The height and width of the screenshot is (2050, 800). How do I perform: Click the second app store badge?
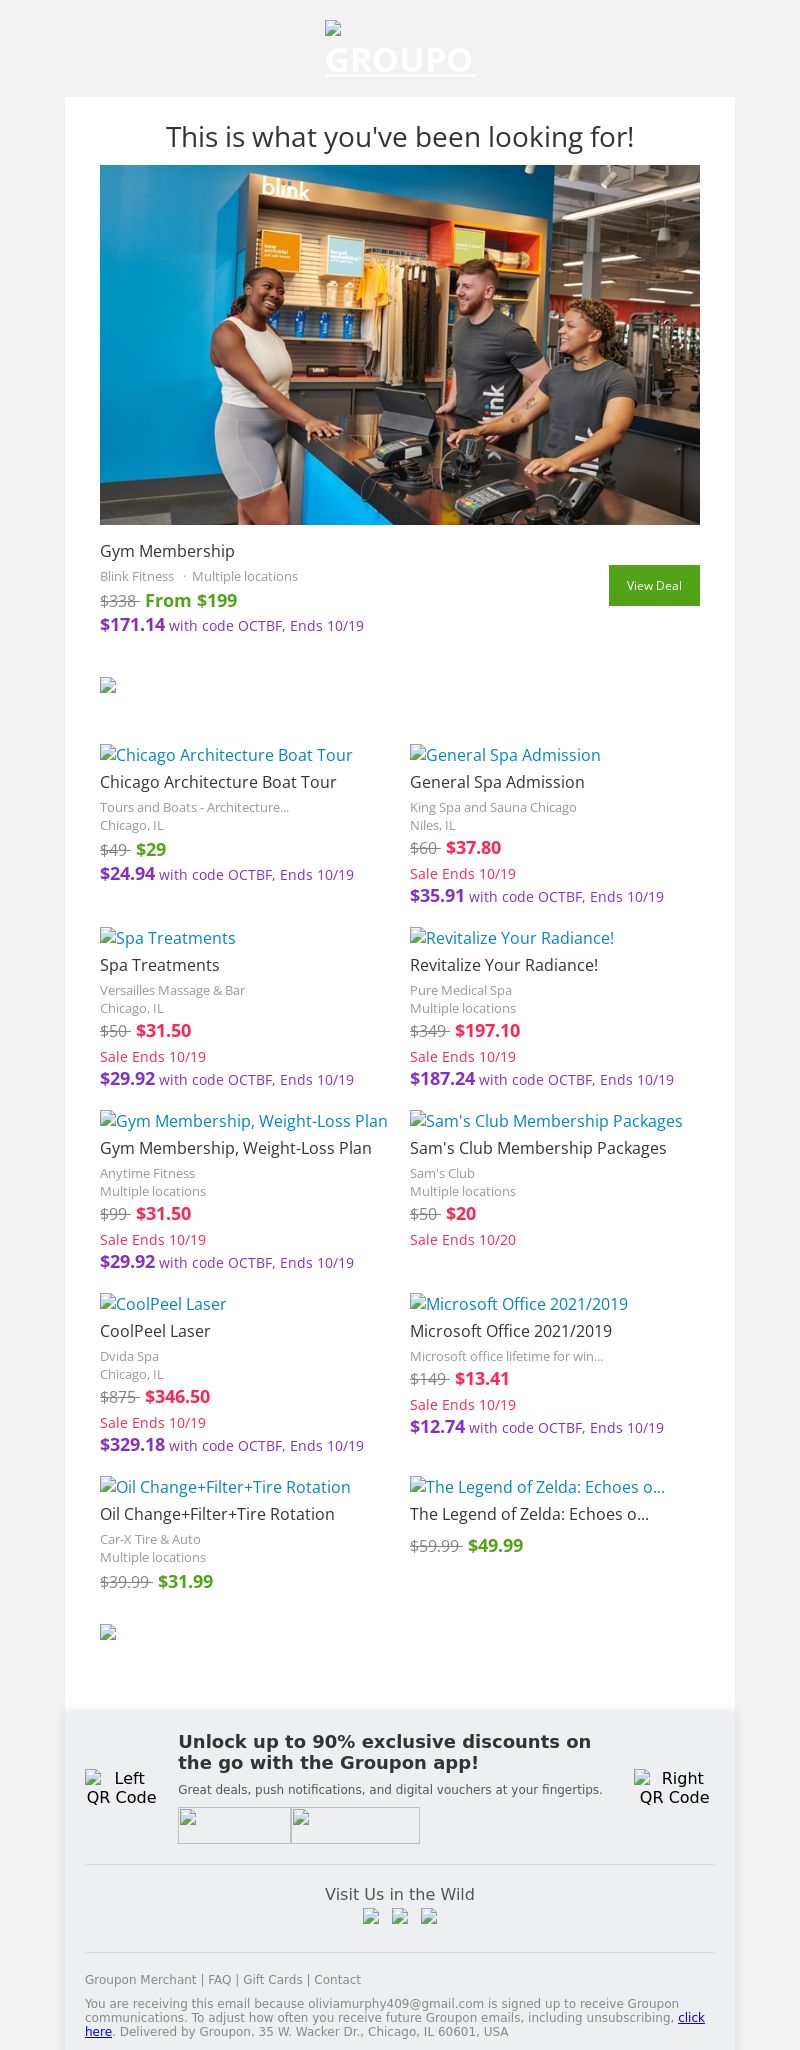pyautogui.click(x=355, y=1825)
